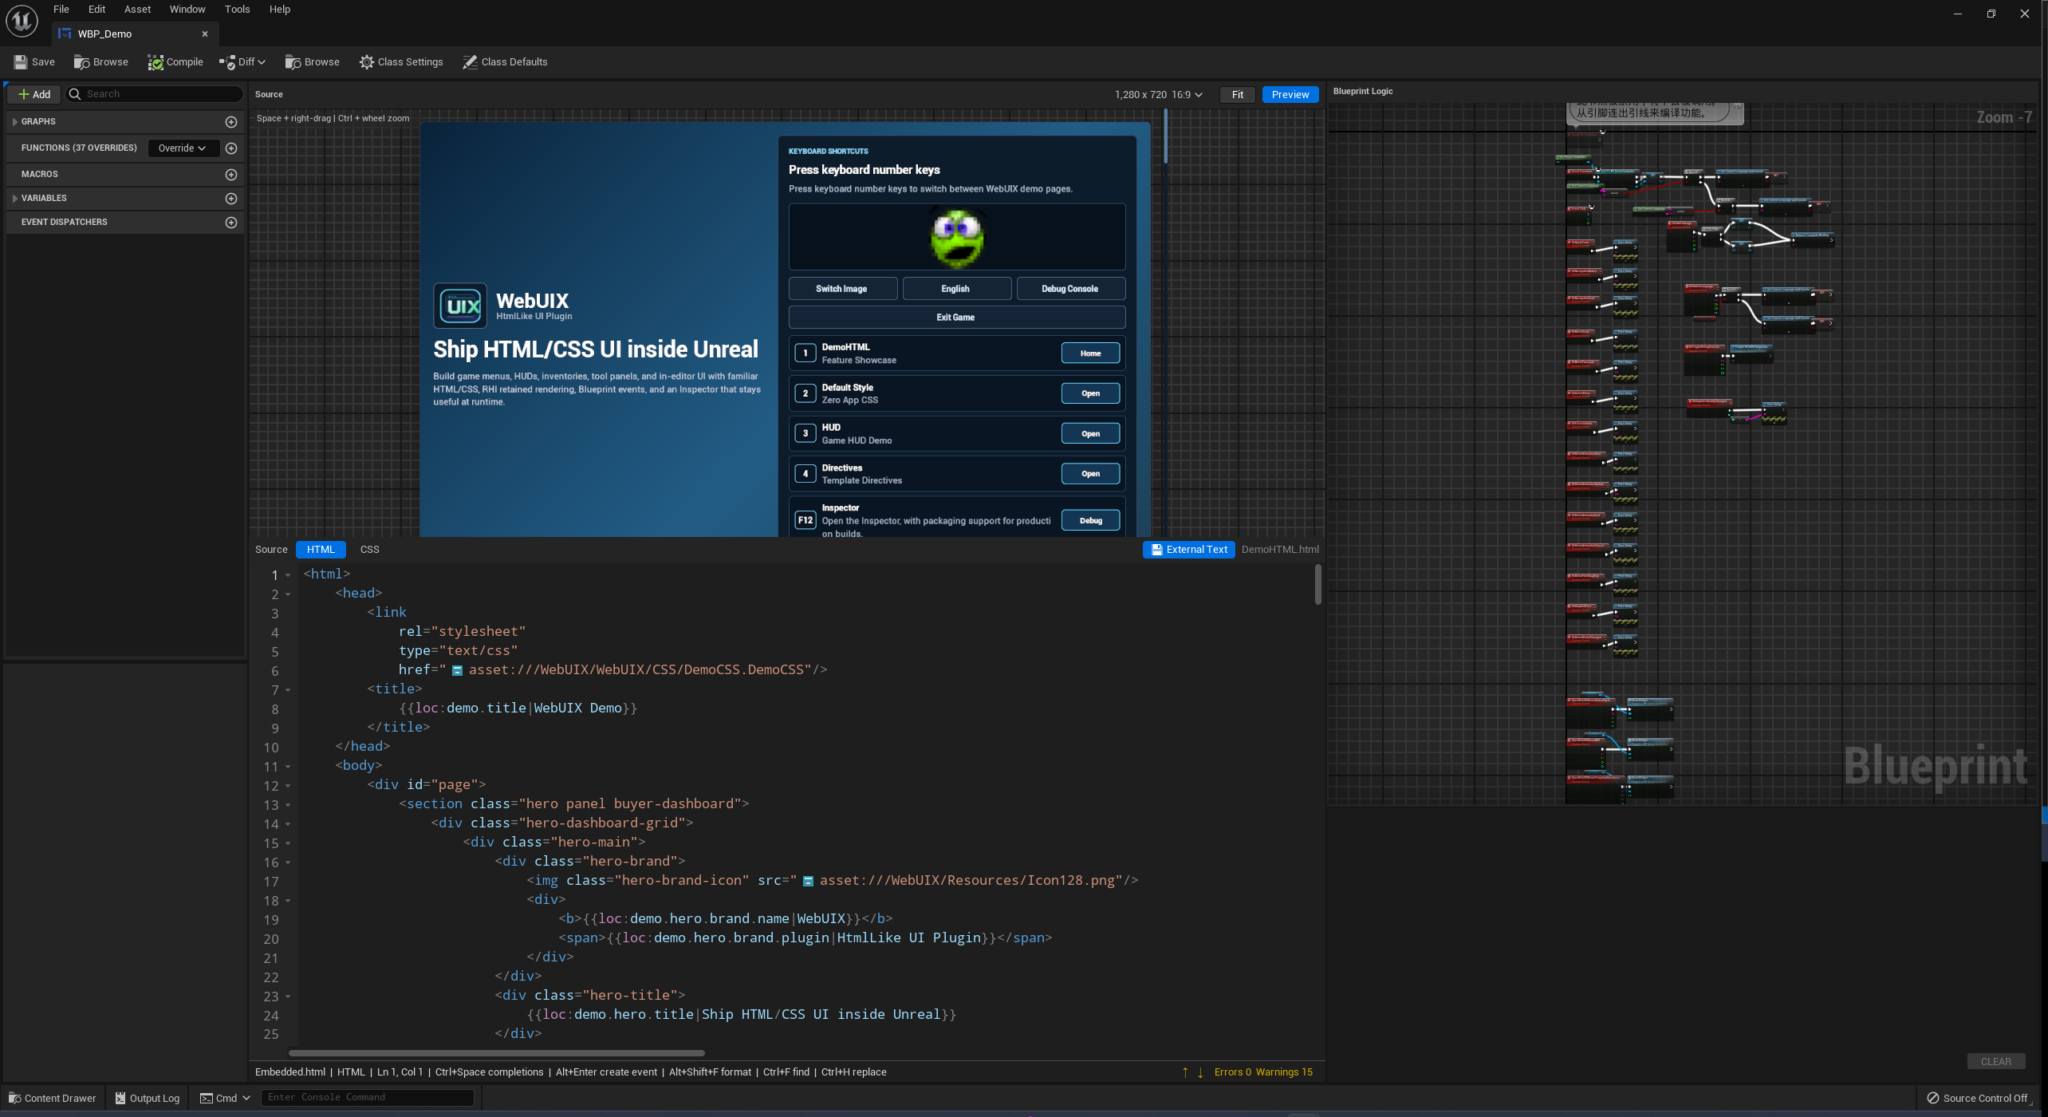Open the functions Override dropdown
Screen dimensions: 2048x1117
[182, 148]
